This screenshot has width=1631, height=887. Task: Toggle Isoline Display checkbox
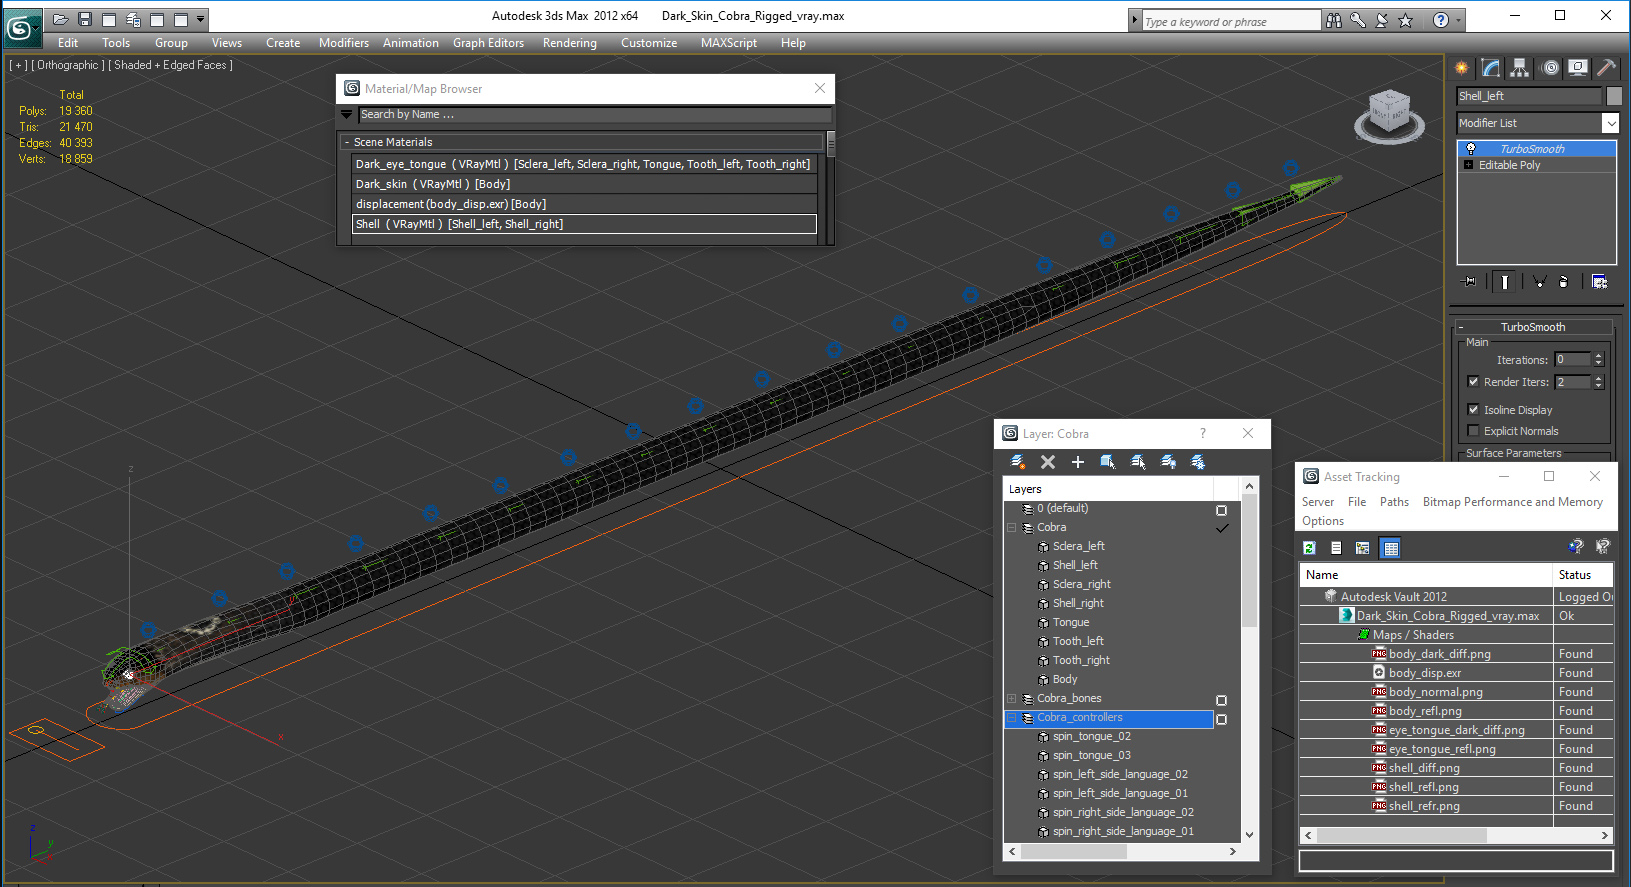click(x=1473, y=410)
